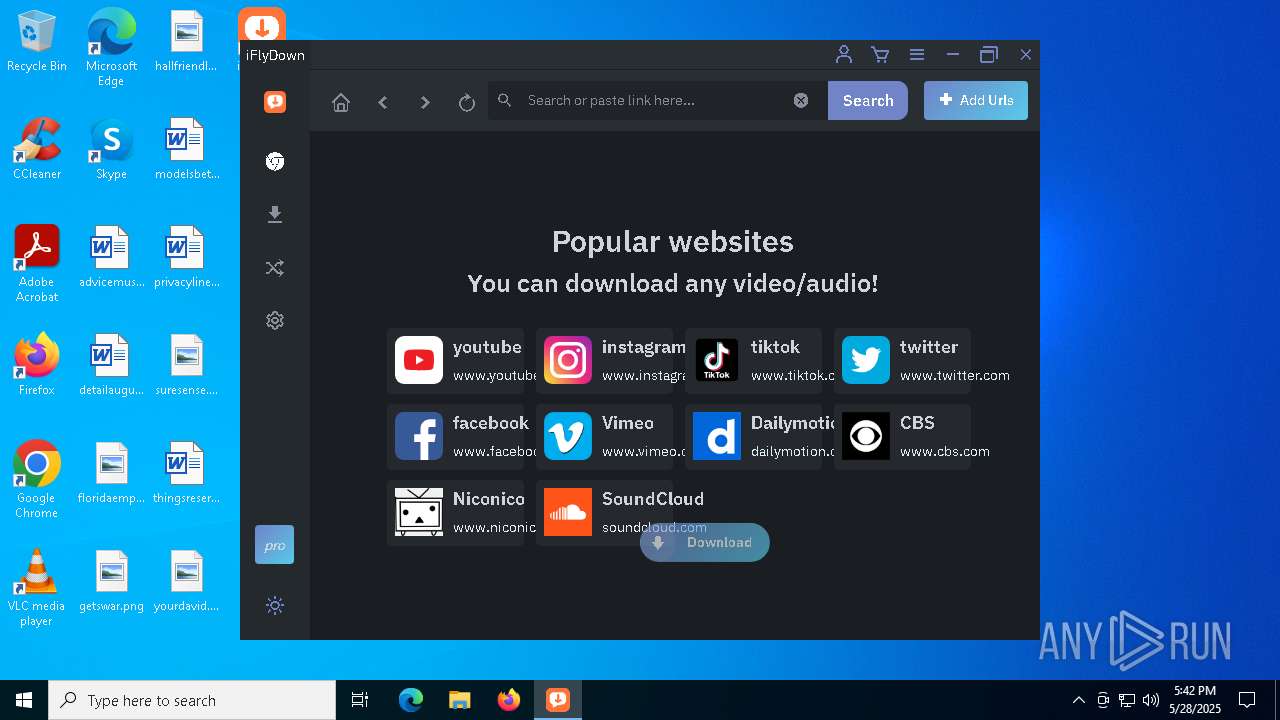
Task: Click iFlyDown taskbar button
Action: click(558, 700)
